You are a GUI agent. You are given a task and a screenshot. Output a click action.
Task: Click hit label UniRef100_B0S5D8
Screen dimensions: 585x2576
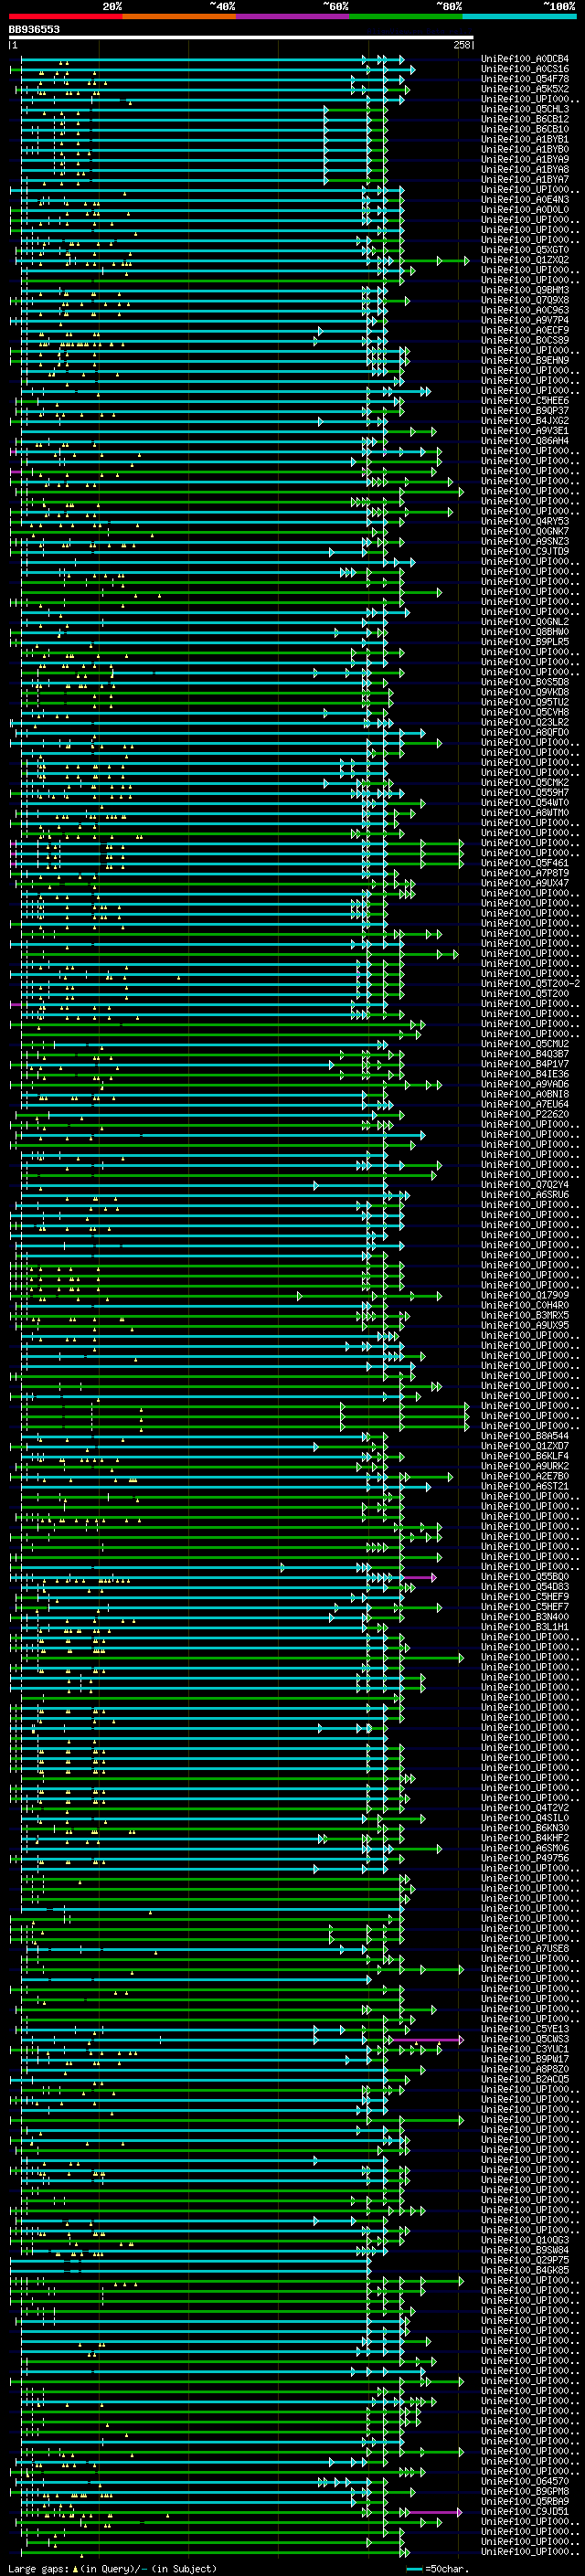[525, 683]
